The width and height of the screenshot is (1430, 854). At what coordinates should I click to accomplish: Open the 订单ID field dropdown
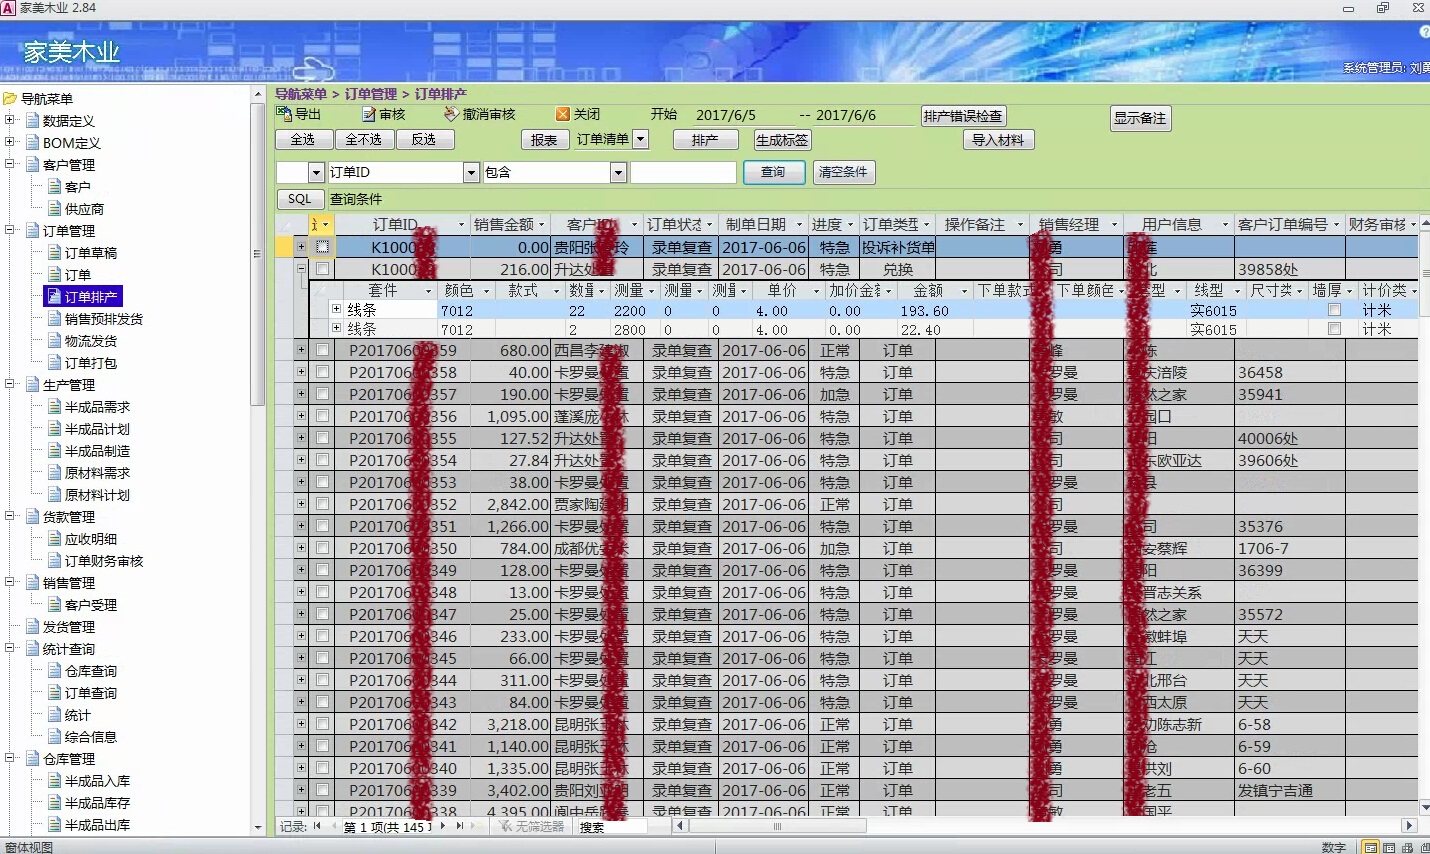click(x=471, y=173)
